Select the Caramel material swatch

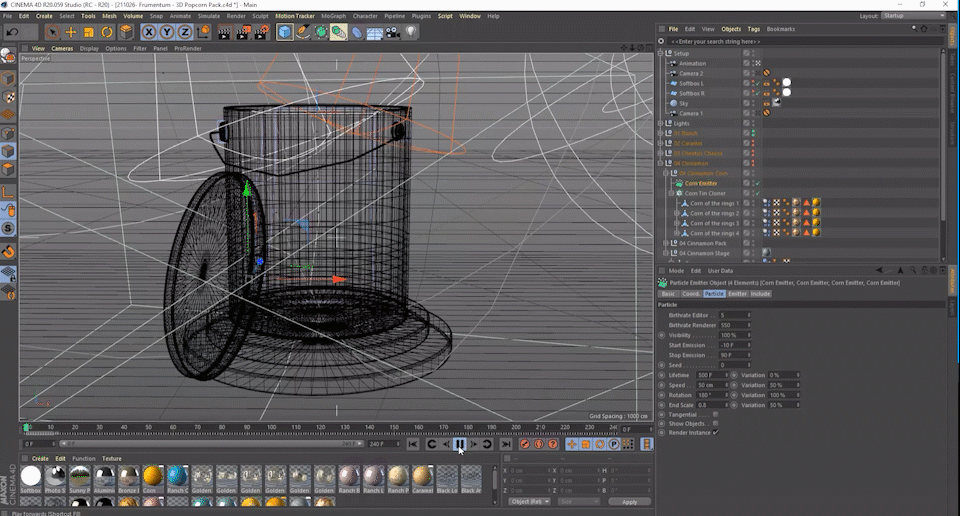pyautogui.click(x=423, y=475)
